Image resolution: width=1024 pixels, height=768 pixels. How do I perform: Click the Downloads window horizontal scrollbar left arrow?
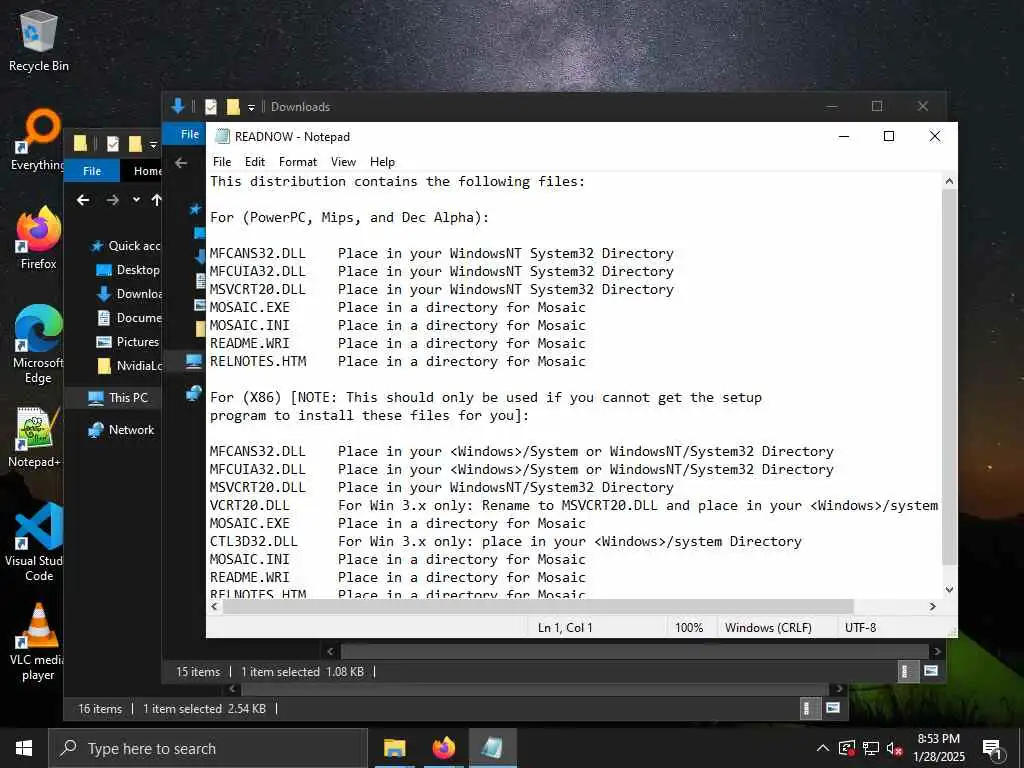click(330, 651)
